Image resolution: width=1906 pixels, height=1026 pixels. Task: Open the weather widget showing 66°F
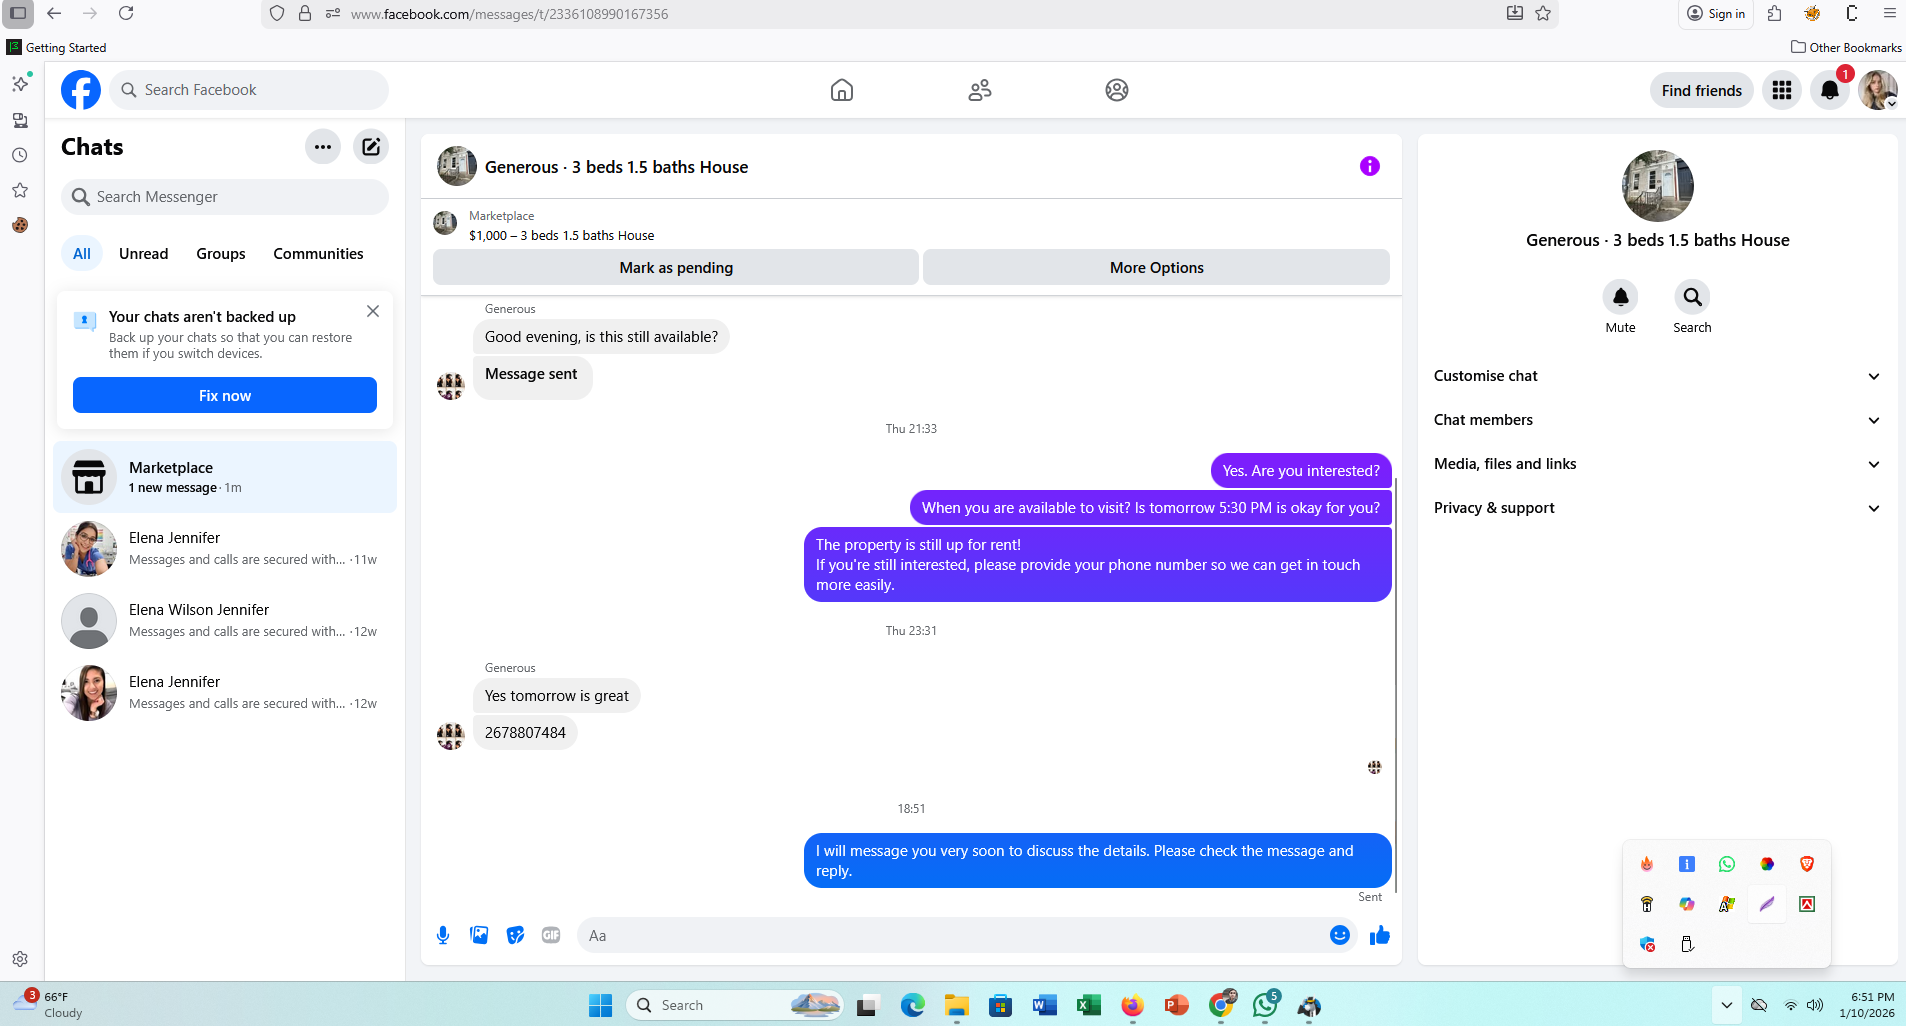coord(48,1004)
